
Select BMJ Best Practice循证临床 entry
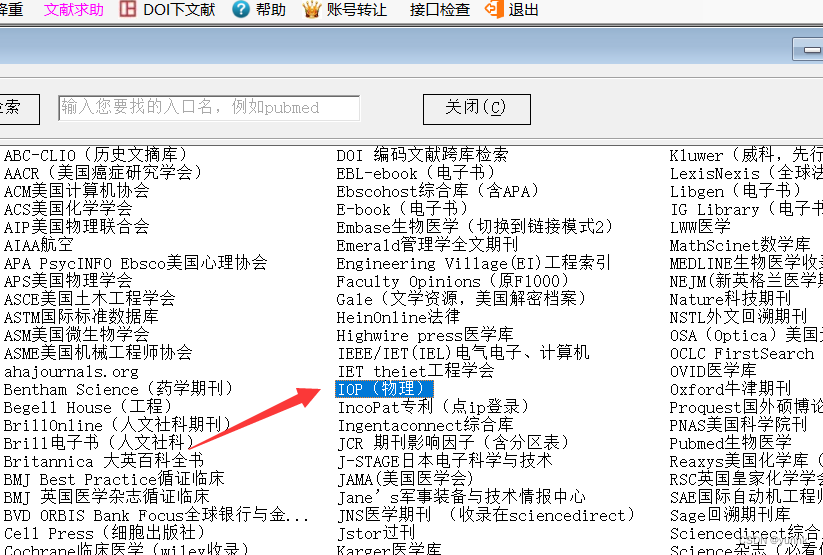click(x=114, y=479)
